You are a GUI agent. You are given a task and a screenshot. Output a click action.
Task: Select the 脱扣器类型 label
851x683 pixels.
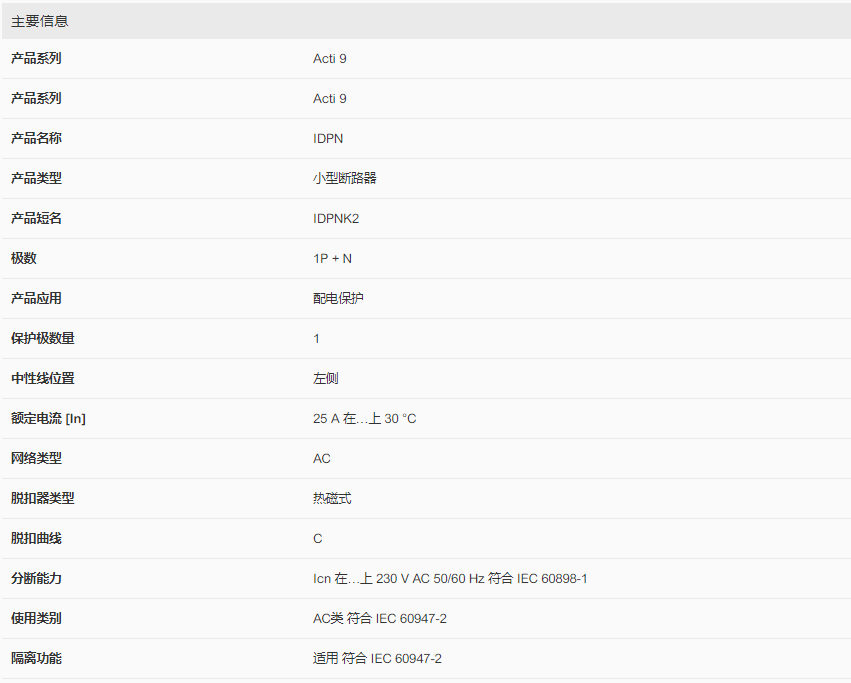point(43,498)
